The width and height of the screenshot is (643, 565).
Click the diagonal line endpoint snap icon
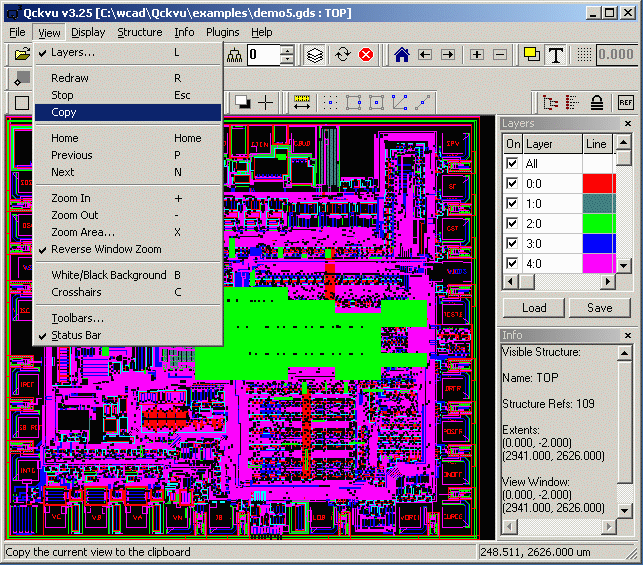tap(422, 103)
